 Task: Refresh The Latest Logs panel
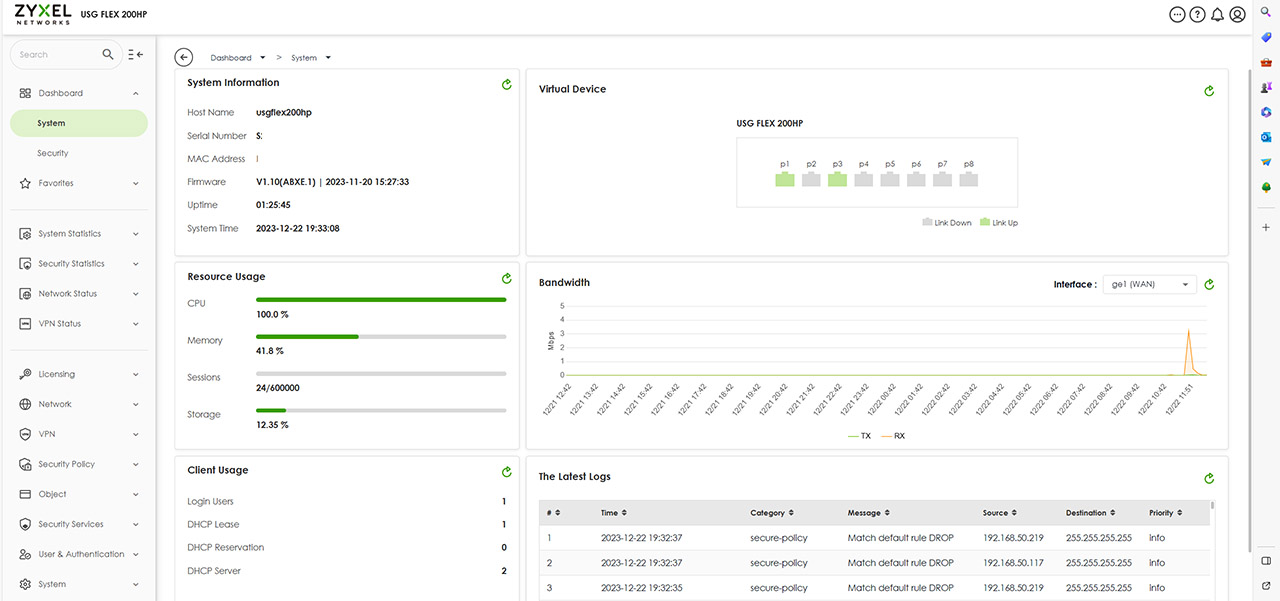1209,479
